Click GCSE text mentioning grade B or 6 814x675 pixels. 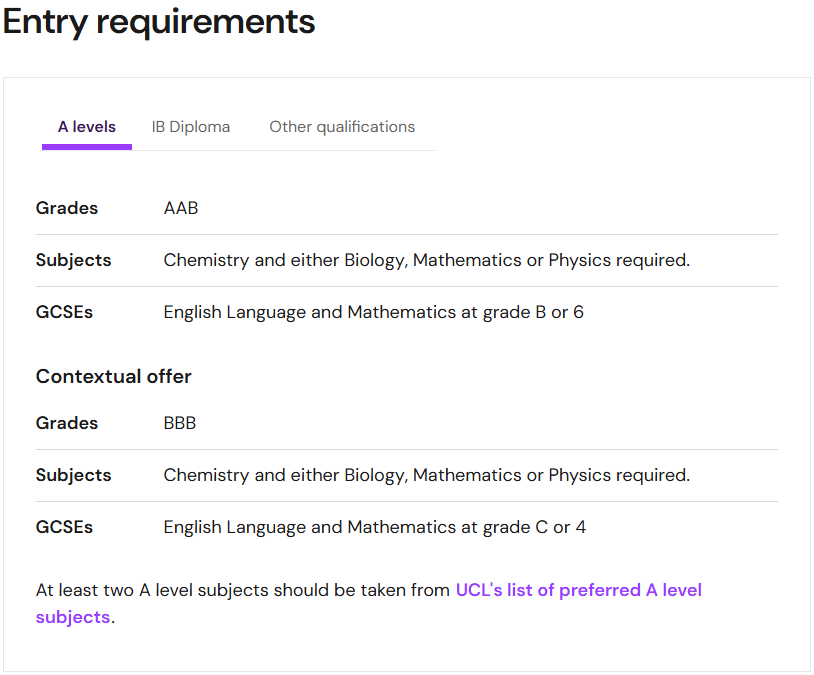click(374, 312)
